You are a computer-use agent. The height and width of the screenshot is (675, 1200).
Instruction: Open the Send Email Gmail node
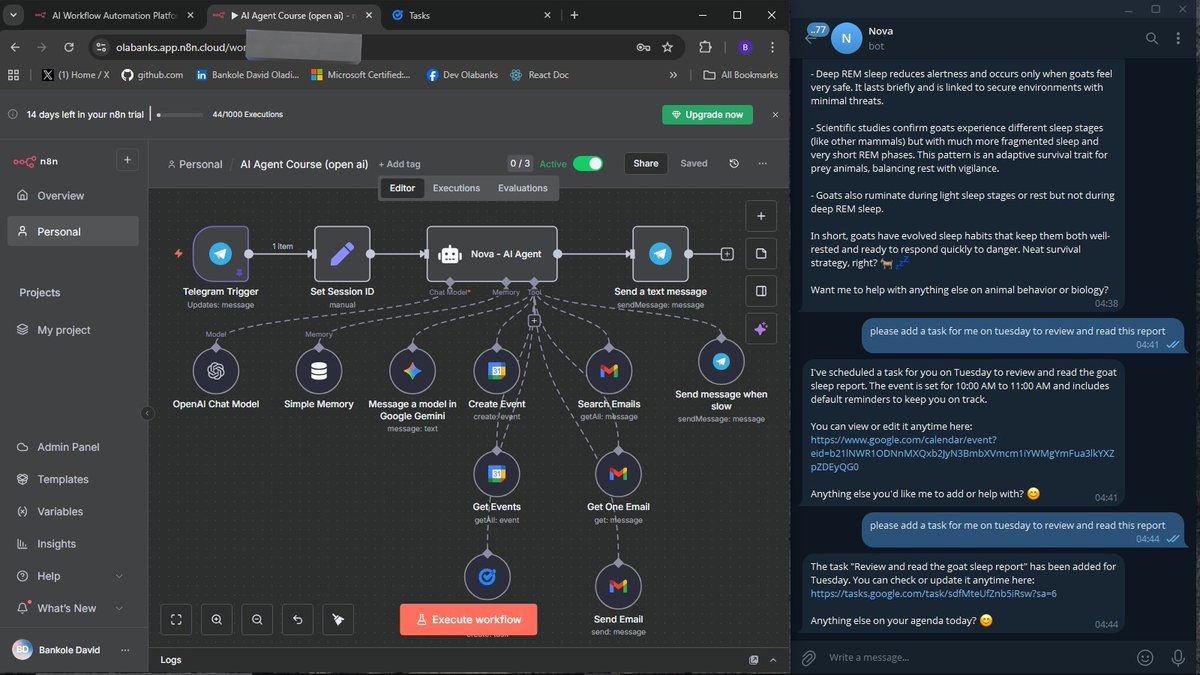(x=618, y=585)
